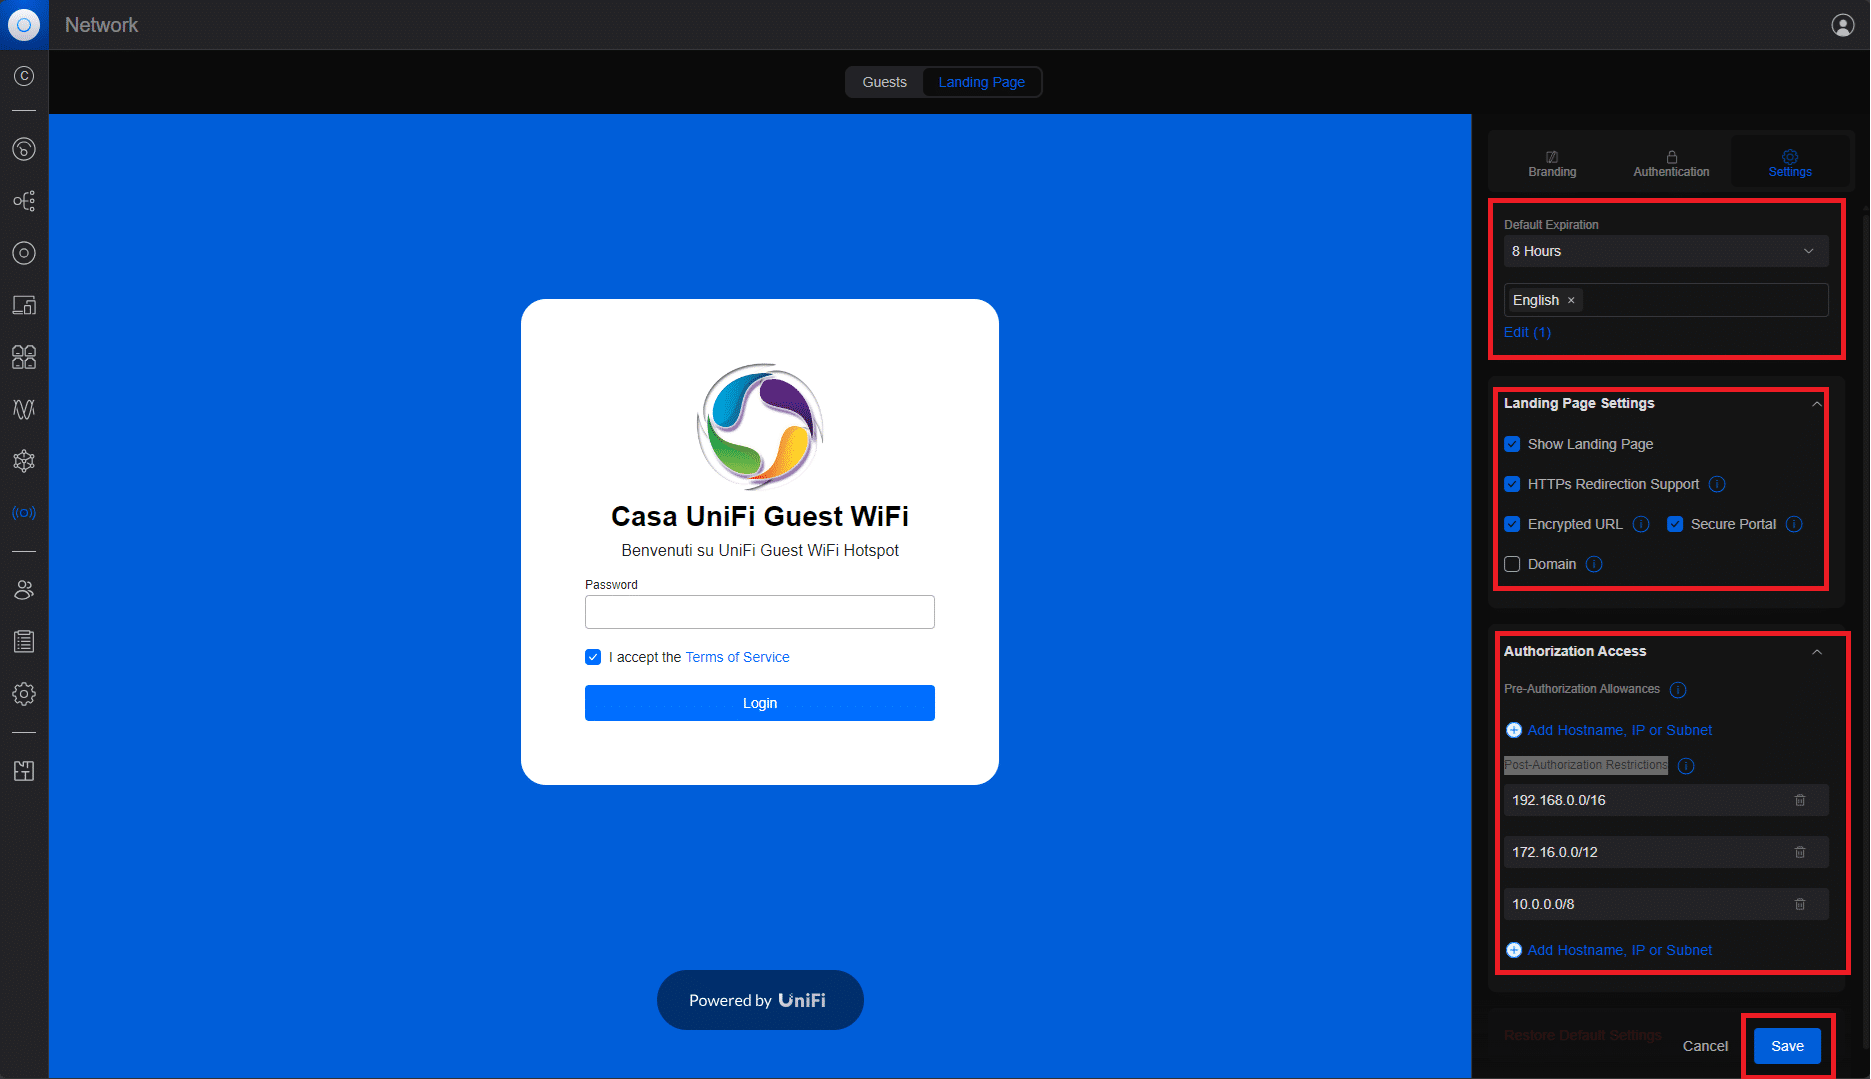Show info for Encrypted URL

coord(1641,524)
